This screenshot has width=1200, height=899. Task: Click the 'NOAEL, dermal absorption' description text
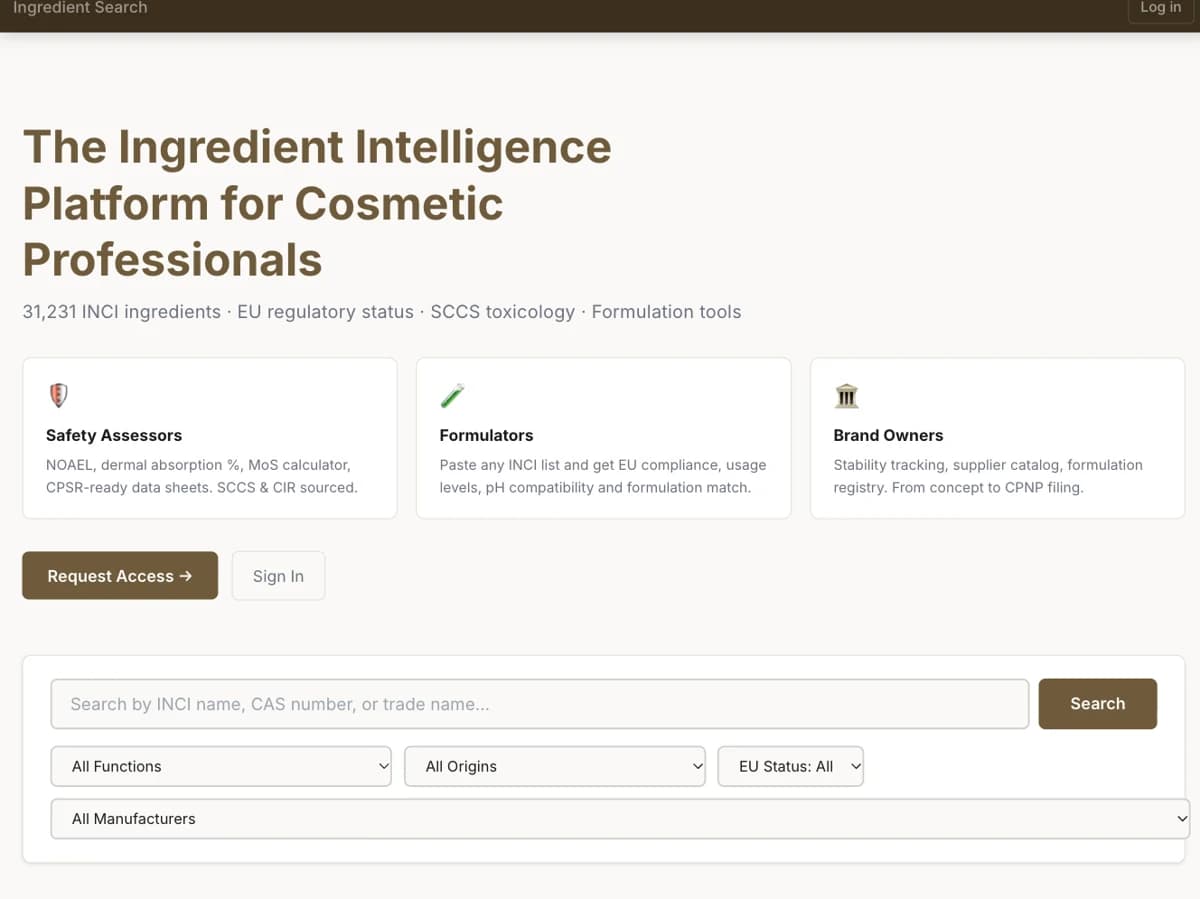pos(201,476)
